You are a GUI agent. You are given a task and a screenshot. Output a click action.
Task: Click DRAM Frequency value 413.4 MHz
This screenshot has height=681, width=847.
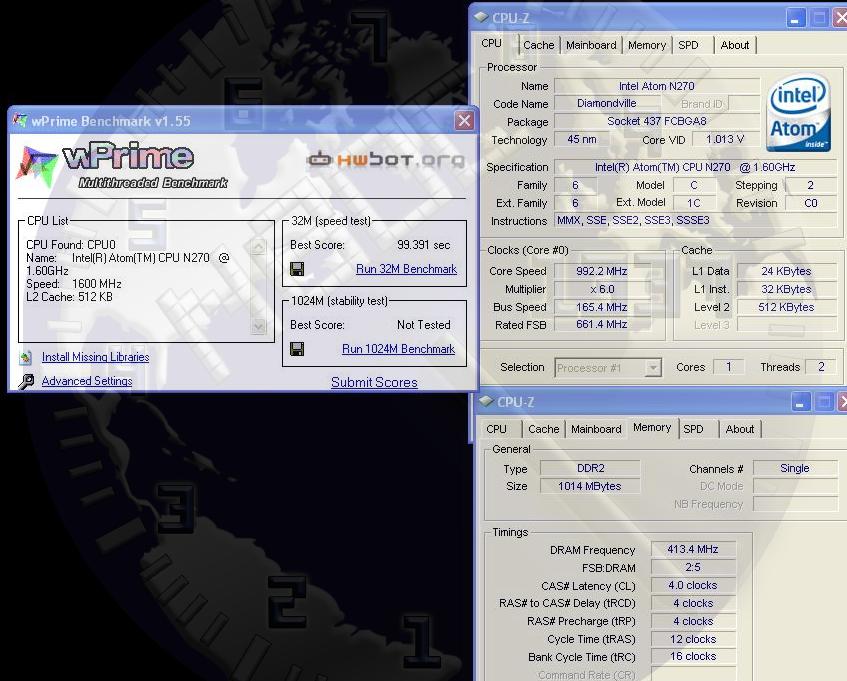[693, 549]
